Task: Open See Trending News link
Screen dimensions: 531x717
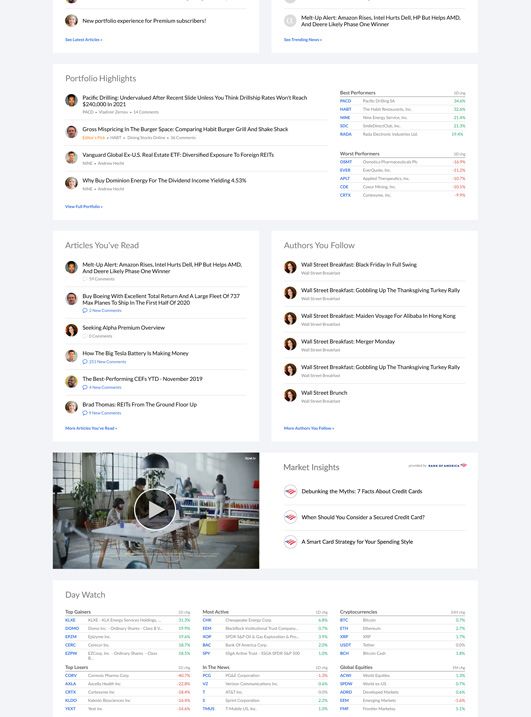Action: [x=303, y=40]
